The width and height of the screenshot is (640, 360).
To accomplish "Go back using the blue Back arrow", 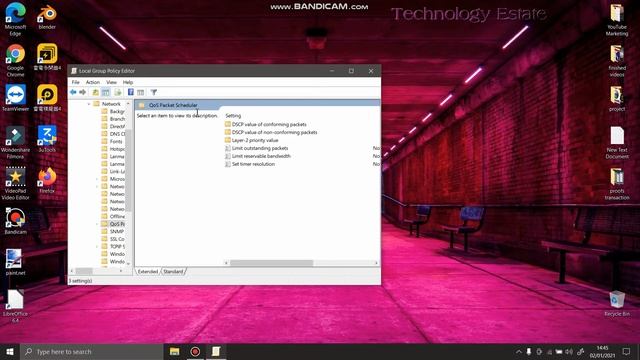I will [73, 92].
